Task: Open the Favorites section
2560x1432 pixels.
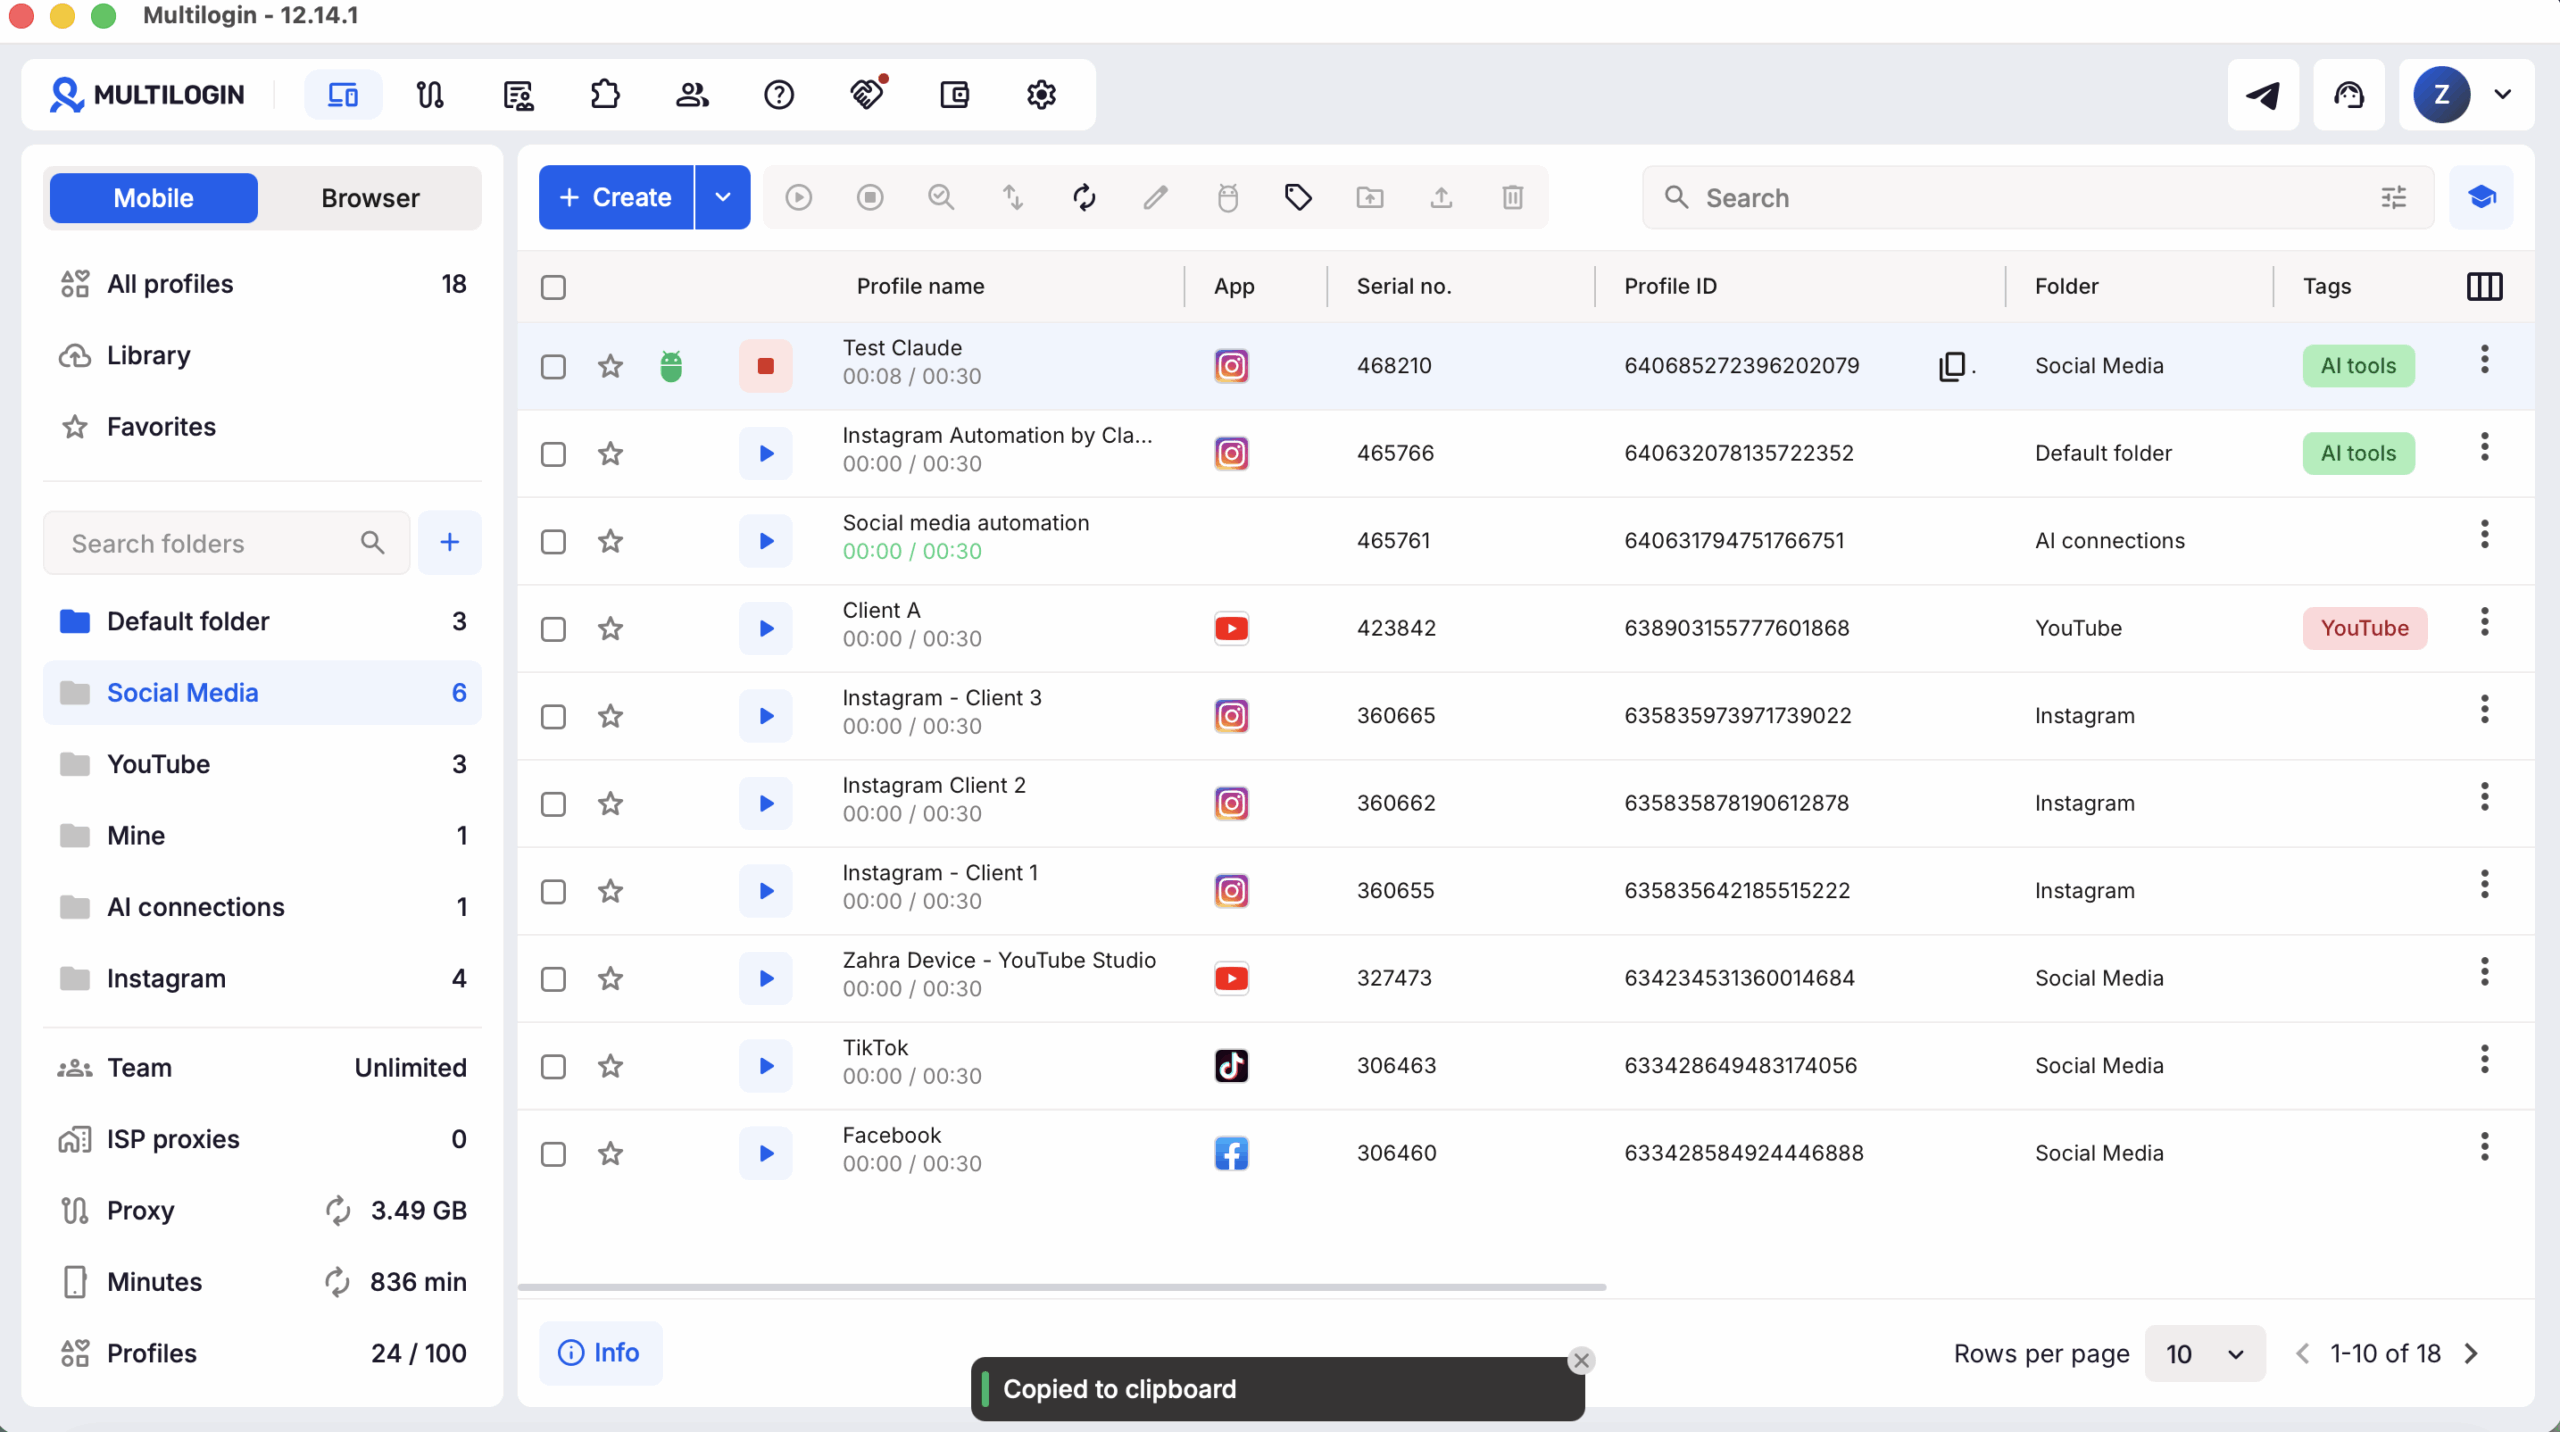Action: click(x=262, y=427)
